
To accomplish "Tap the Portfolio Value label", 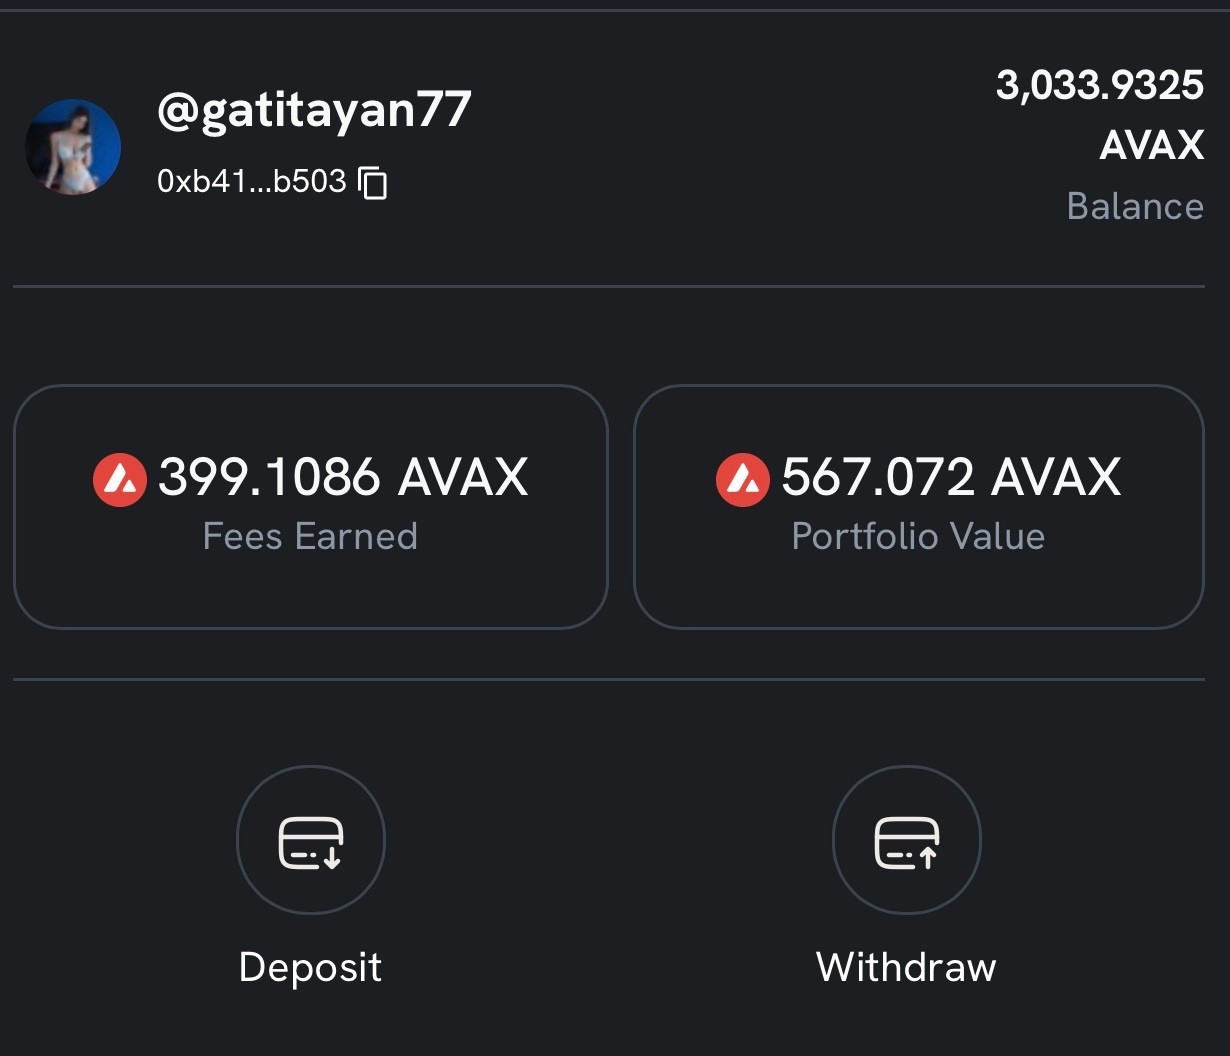I will pyautogui.click(x=918, y=537).
